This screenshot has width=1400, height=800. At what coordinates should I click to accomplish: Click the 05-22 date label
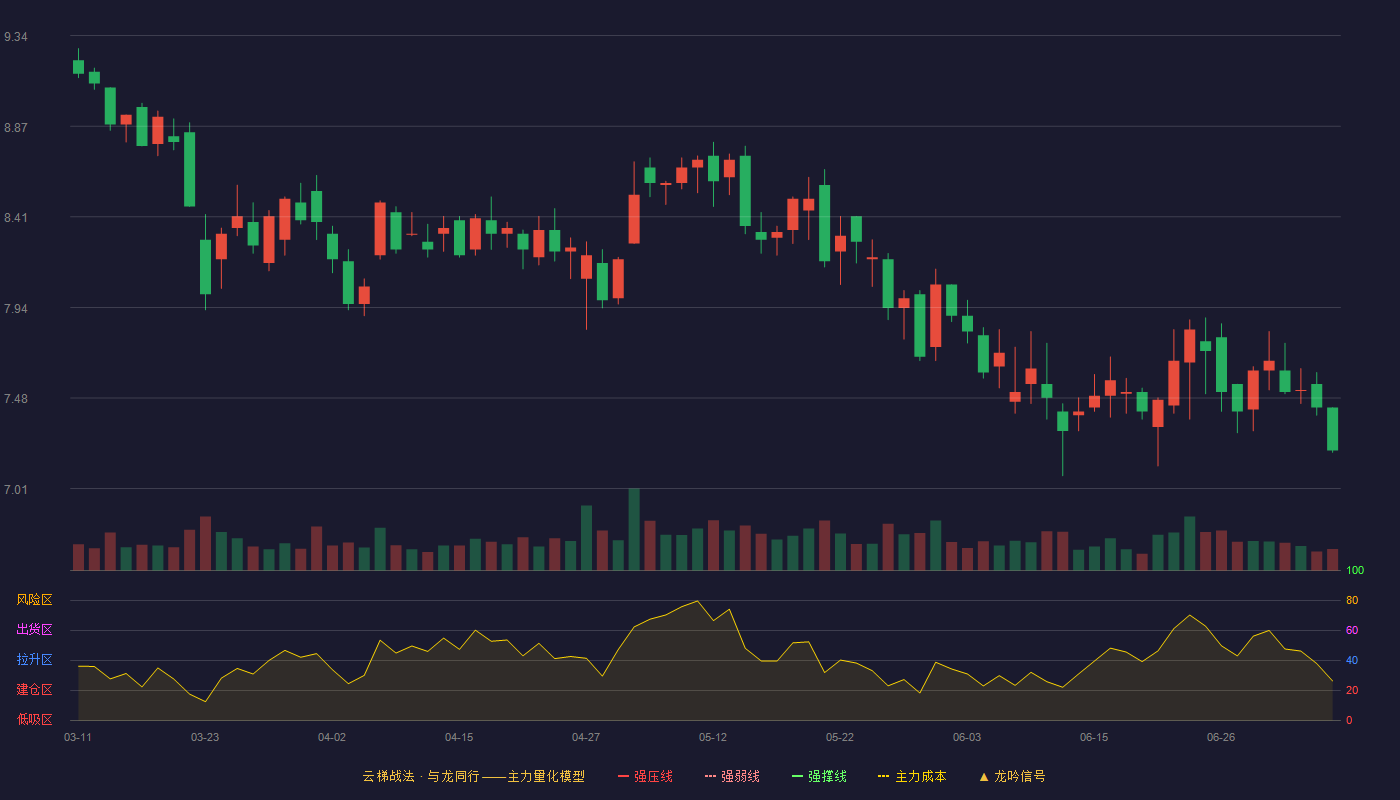[840, 737]
